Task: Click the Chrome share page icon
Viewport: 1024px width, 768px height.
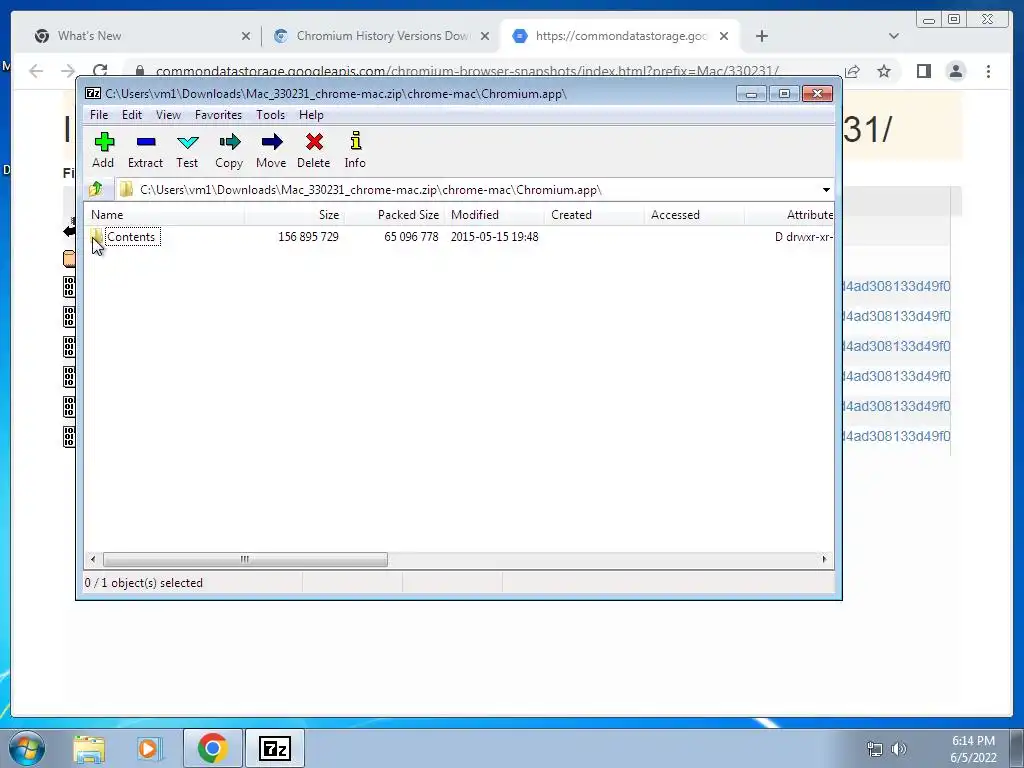Action: coord(852,71)
